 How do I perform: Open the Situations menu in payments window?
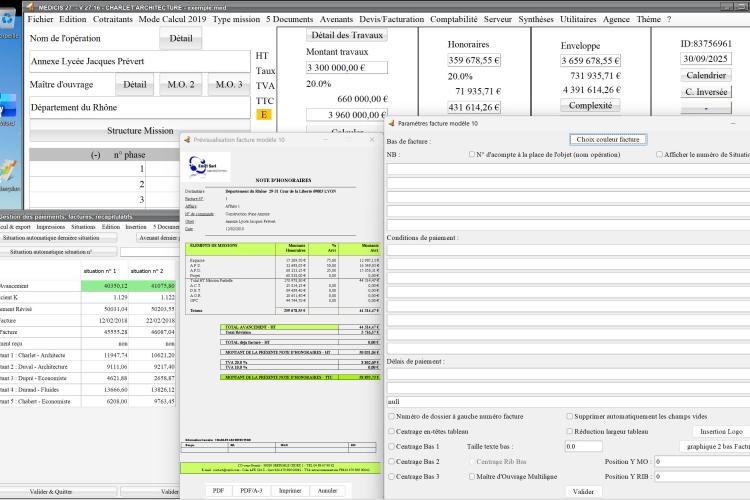83,227
